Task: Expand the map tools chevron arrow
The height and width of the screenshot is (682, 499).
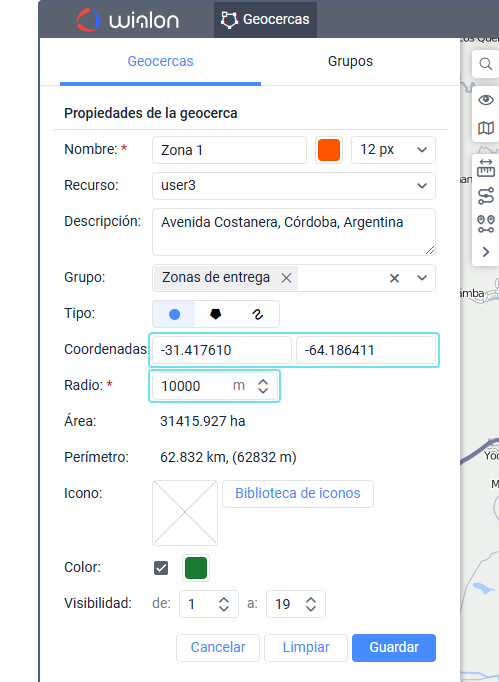Action: point(486,252)
